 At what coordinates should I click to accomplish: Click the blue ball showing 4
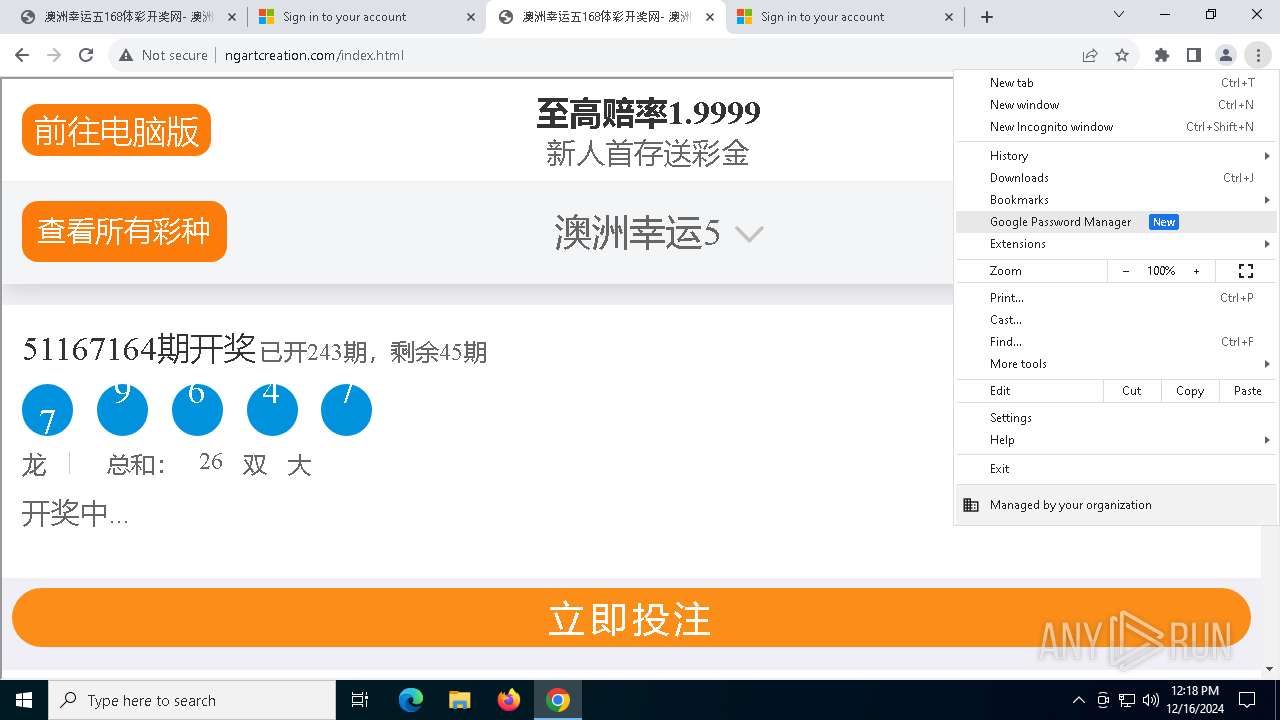click(x=272, y=410)
